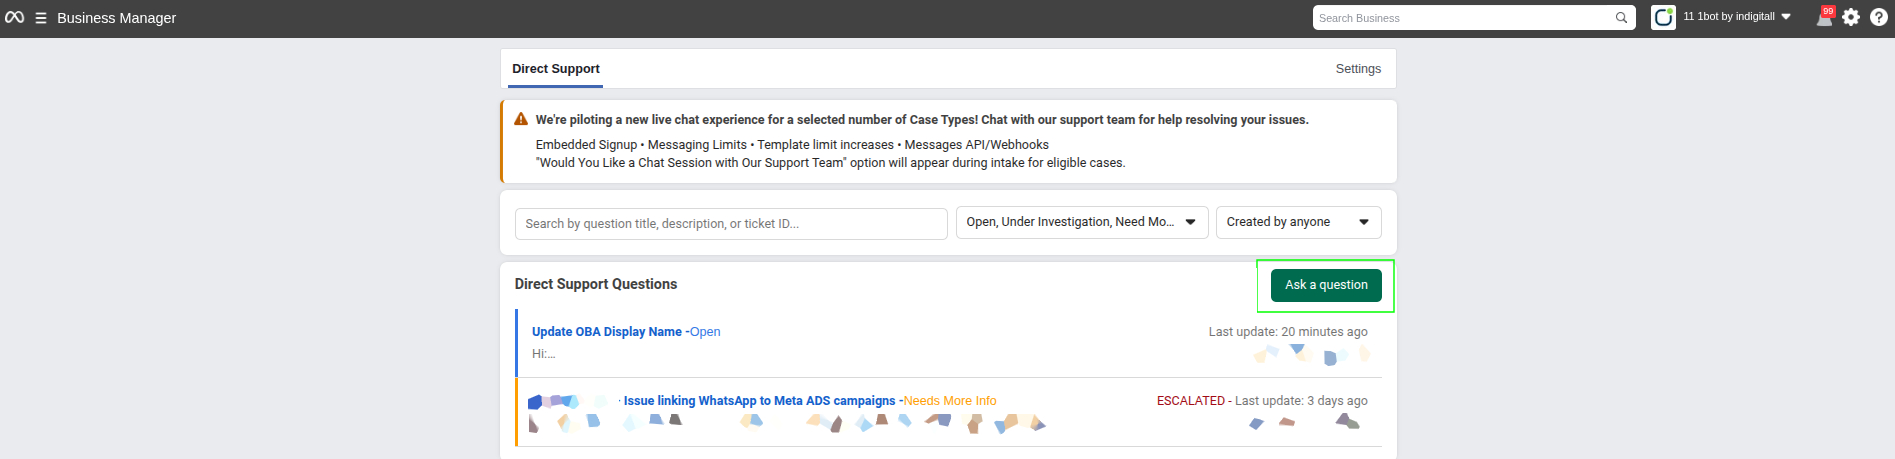Click the Ask a question button
This screenshot has height=459, width=1895.
[1326, 285]
